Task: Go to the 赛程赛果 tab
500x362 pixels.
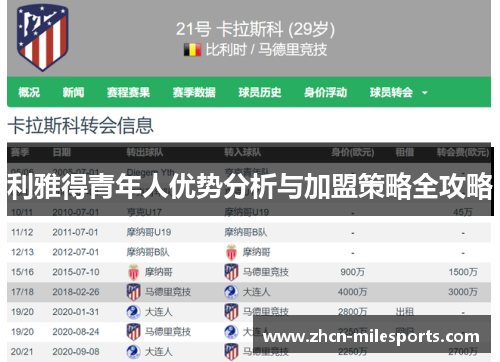Action: pos(128,92)
